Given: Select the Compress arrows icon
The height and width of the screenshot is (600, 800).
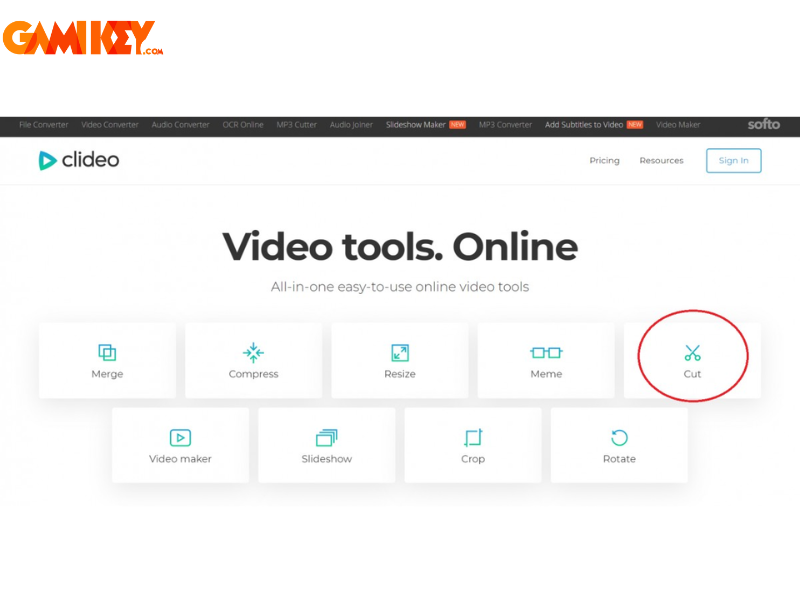Looking at the screenshot, I should [254, 353].
